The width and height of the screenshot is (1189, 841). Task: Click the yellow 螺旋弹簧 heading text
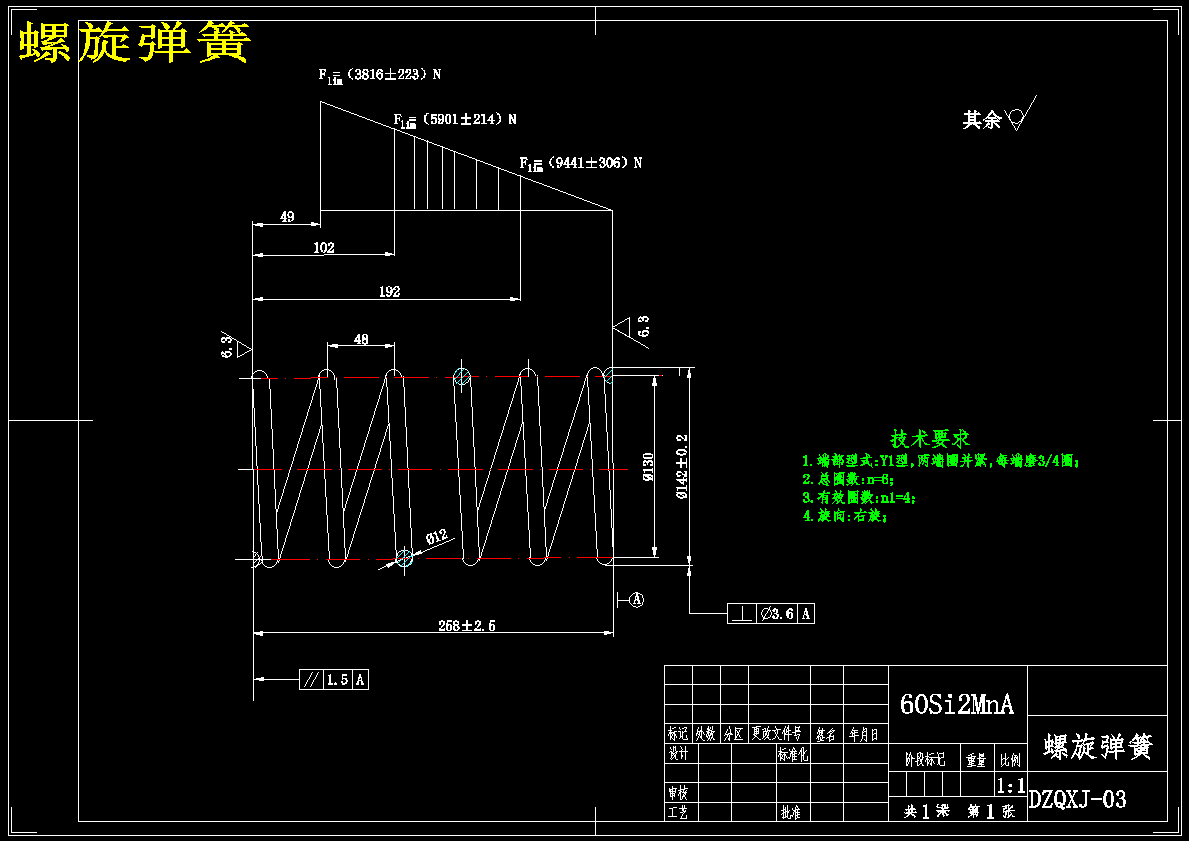tap(134, 42)
